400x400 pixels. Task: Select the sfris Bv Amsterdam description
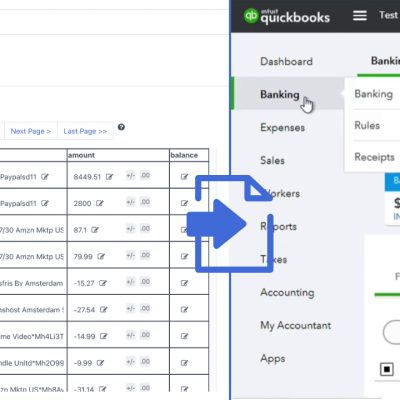click(x=31, y=283)
